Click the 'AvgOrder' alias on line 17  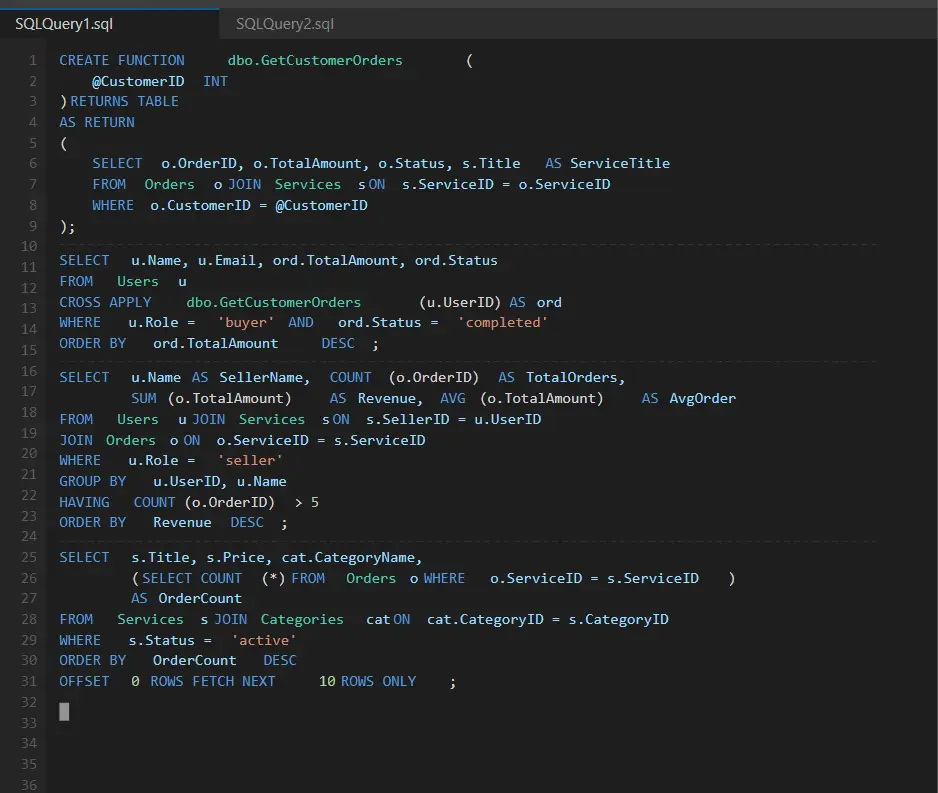(702, 399)
